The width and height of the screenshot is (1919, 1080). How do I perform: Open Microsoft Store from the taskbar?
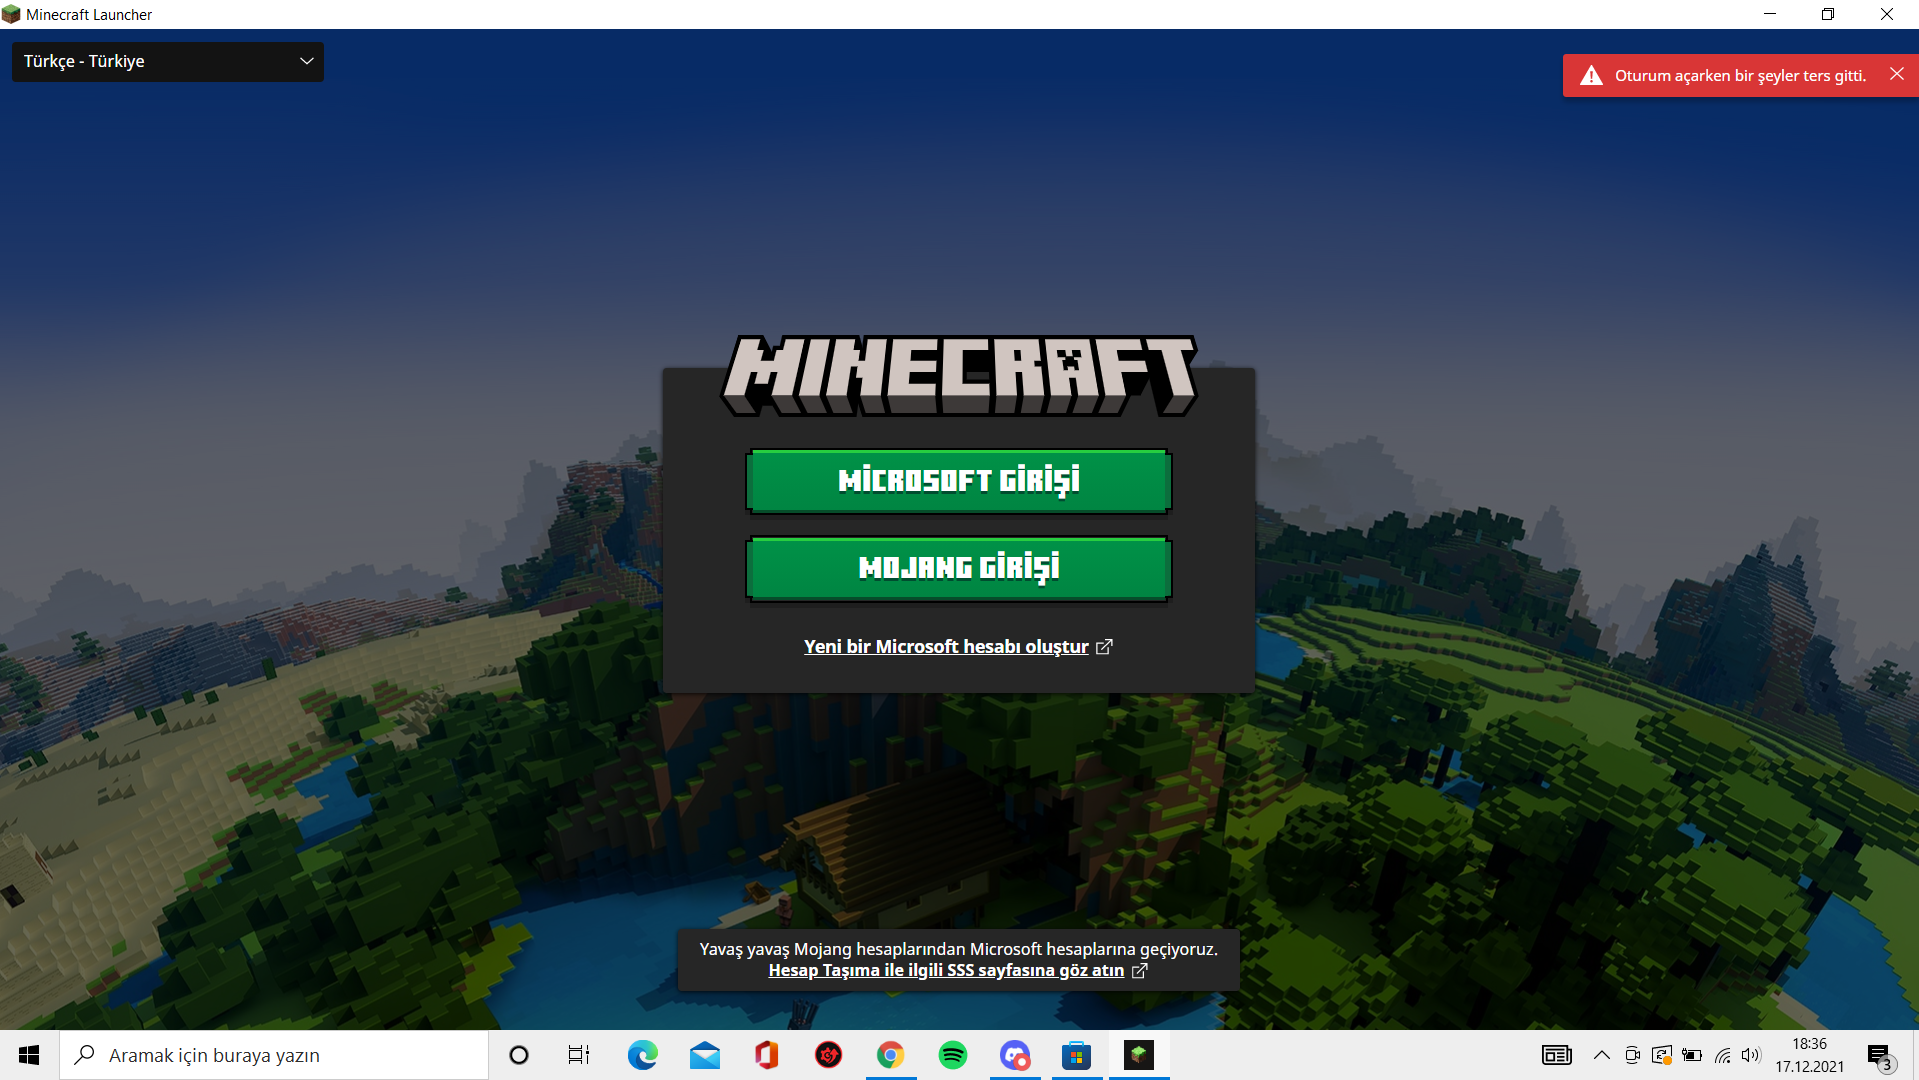tap(1077, 1055)
